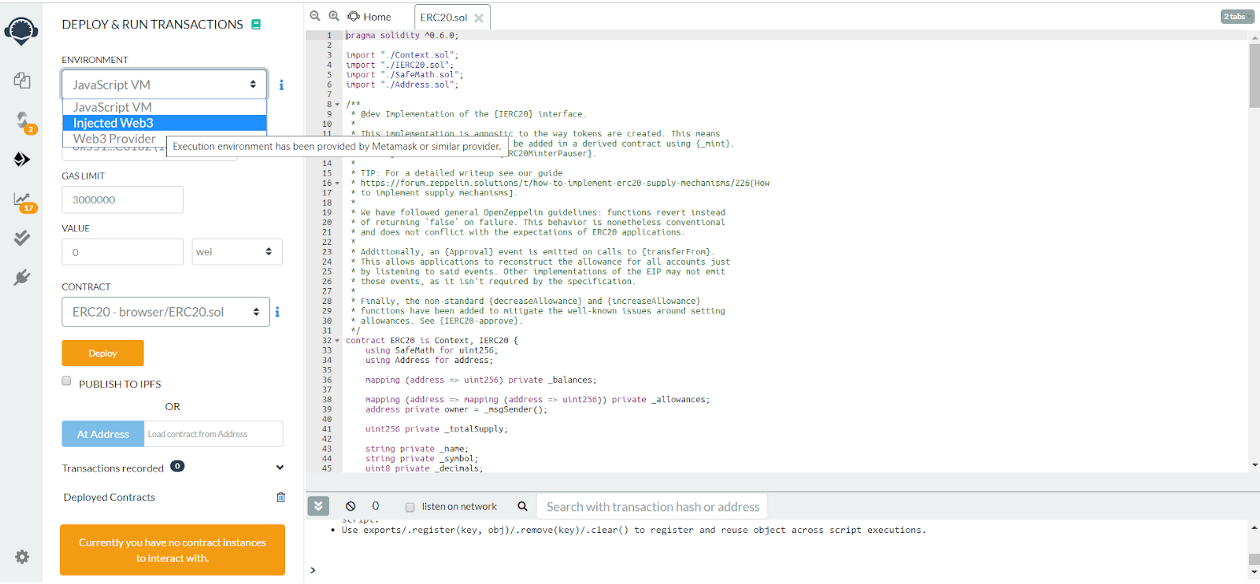This screenshot has width=1260, height=584.
Task: Click the At Address button
Action: pyautogui.click(x=102, y=434)
